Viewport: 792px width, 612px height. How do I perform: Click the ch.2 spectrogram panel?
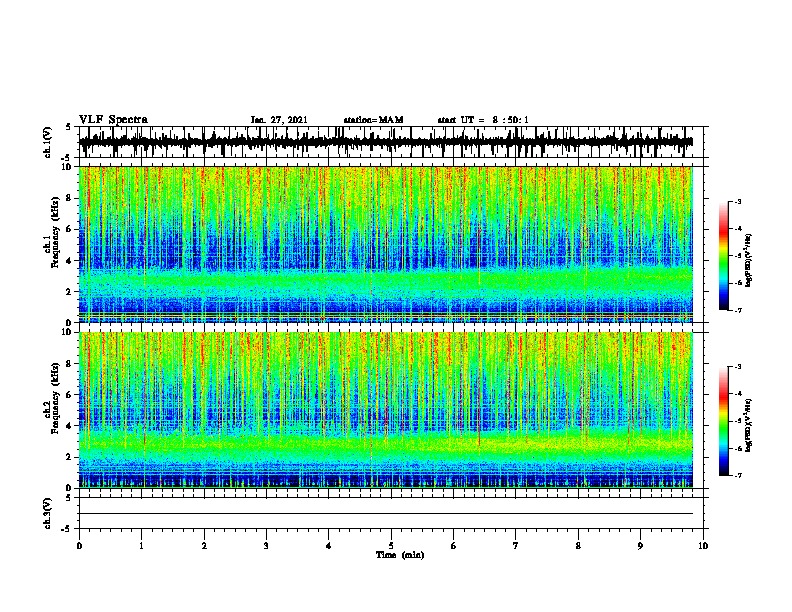pos(386,410)
